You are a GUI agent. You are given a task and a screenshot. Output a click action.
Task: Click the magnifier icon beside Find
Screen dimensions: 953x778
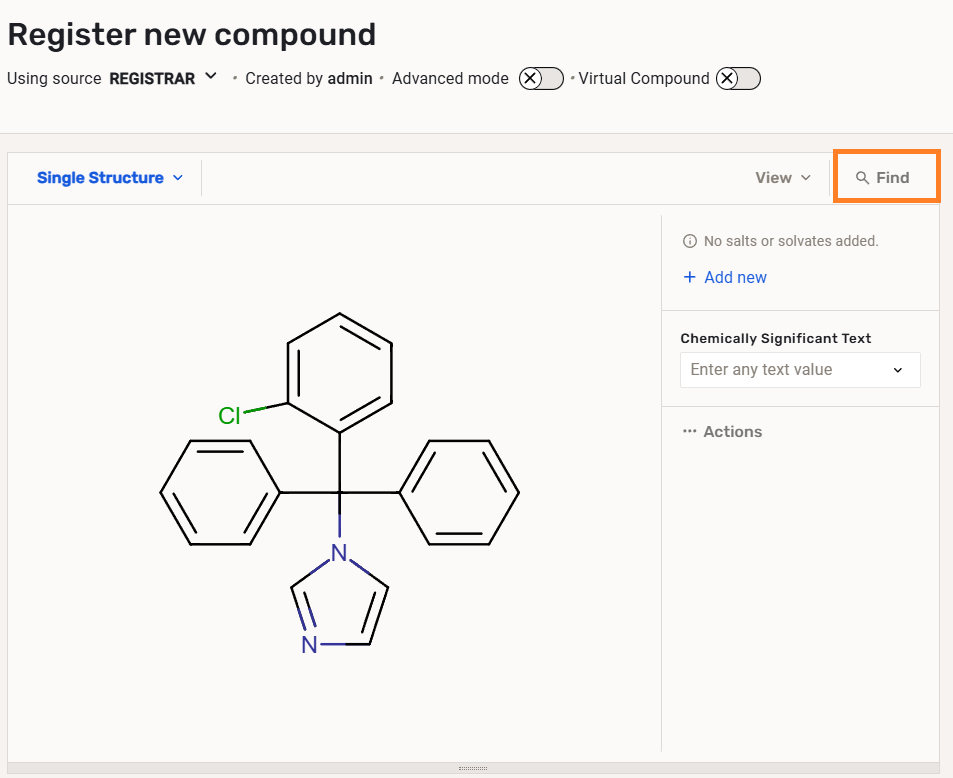click(x=862, y=178)
